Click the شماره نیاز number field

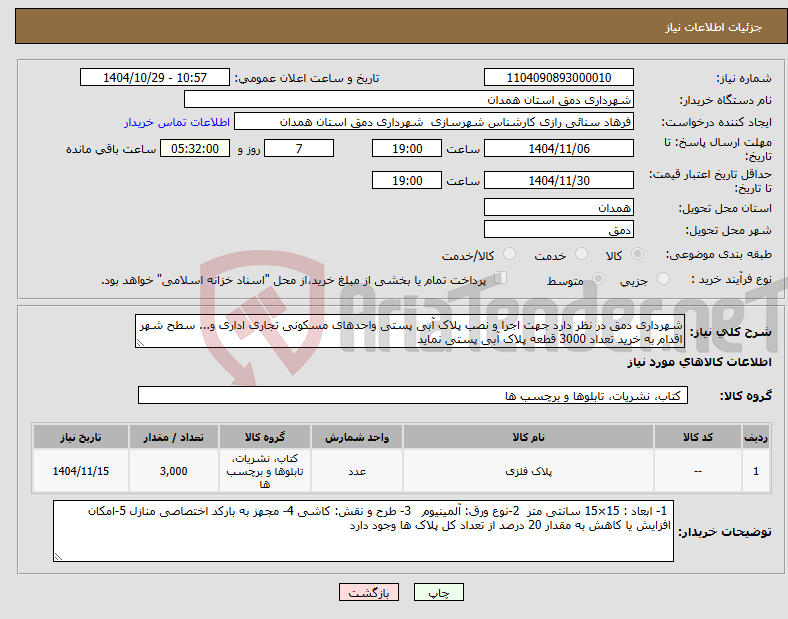tap(558, 77)
